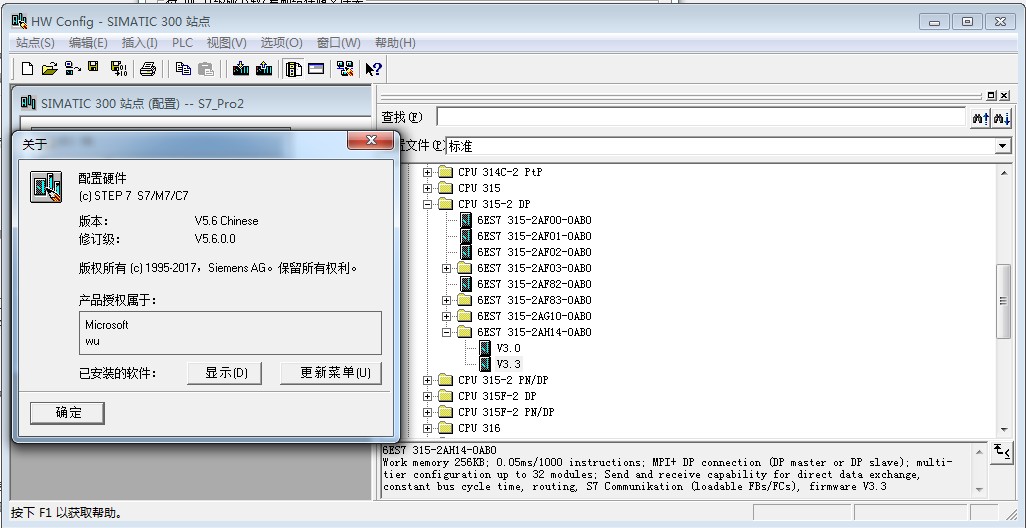Click the Print toolbar icon
Image resolution: width=1026 pixels, height=528 pixels.
[x=148, y=69]
